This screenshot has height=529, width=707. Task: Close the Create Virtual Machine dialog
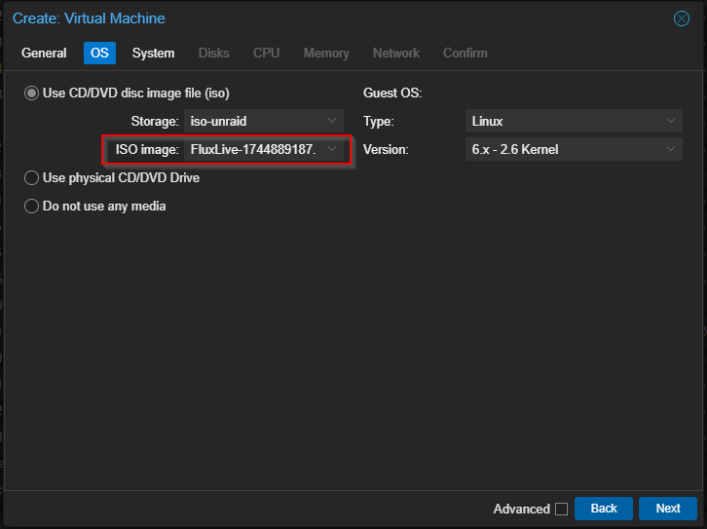[x=681, y=19]
